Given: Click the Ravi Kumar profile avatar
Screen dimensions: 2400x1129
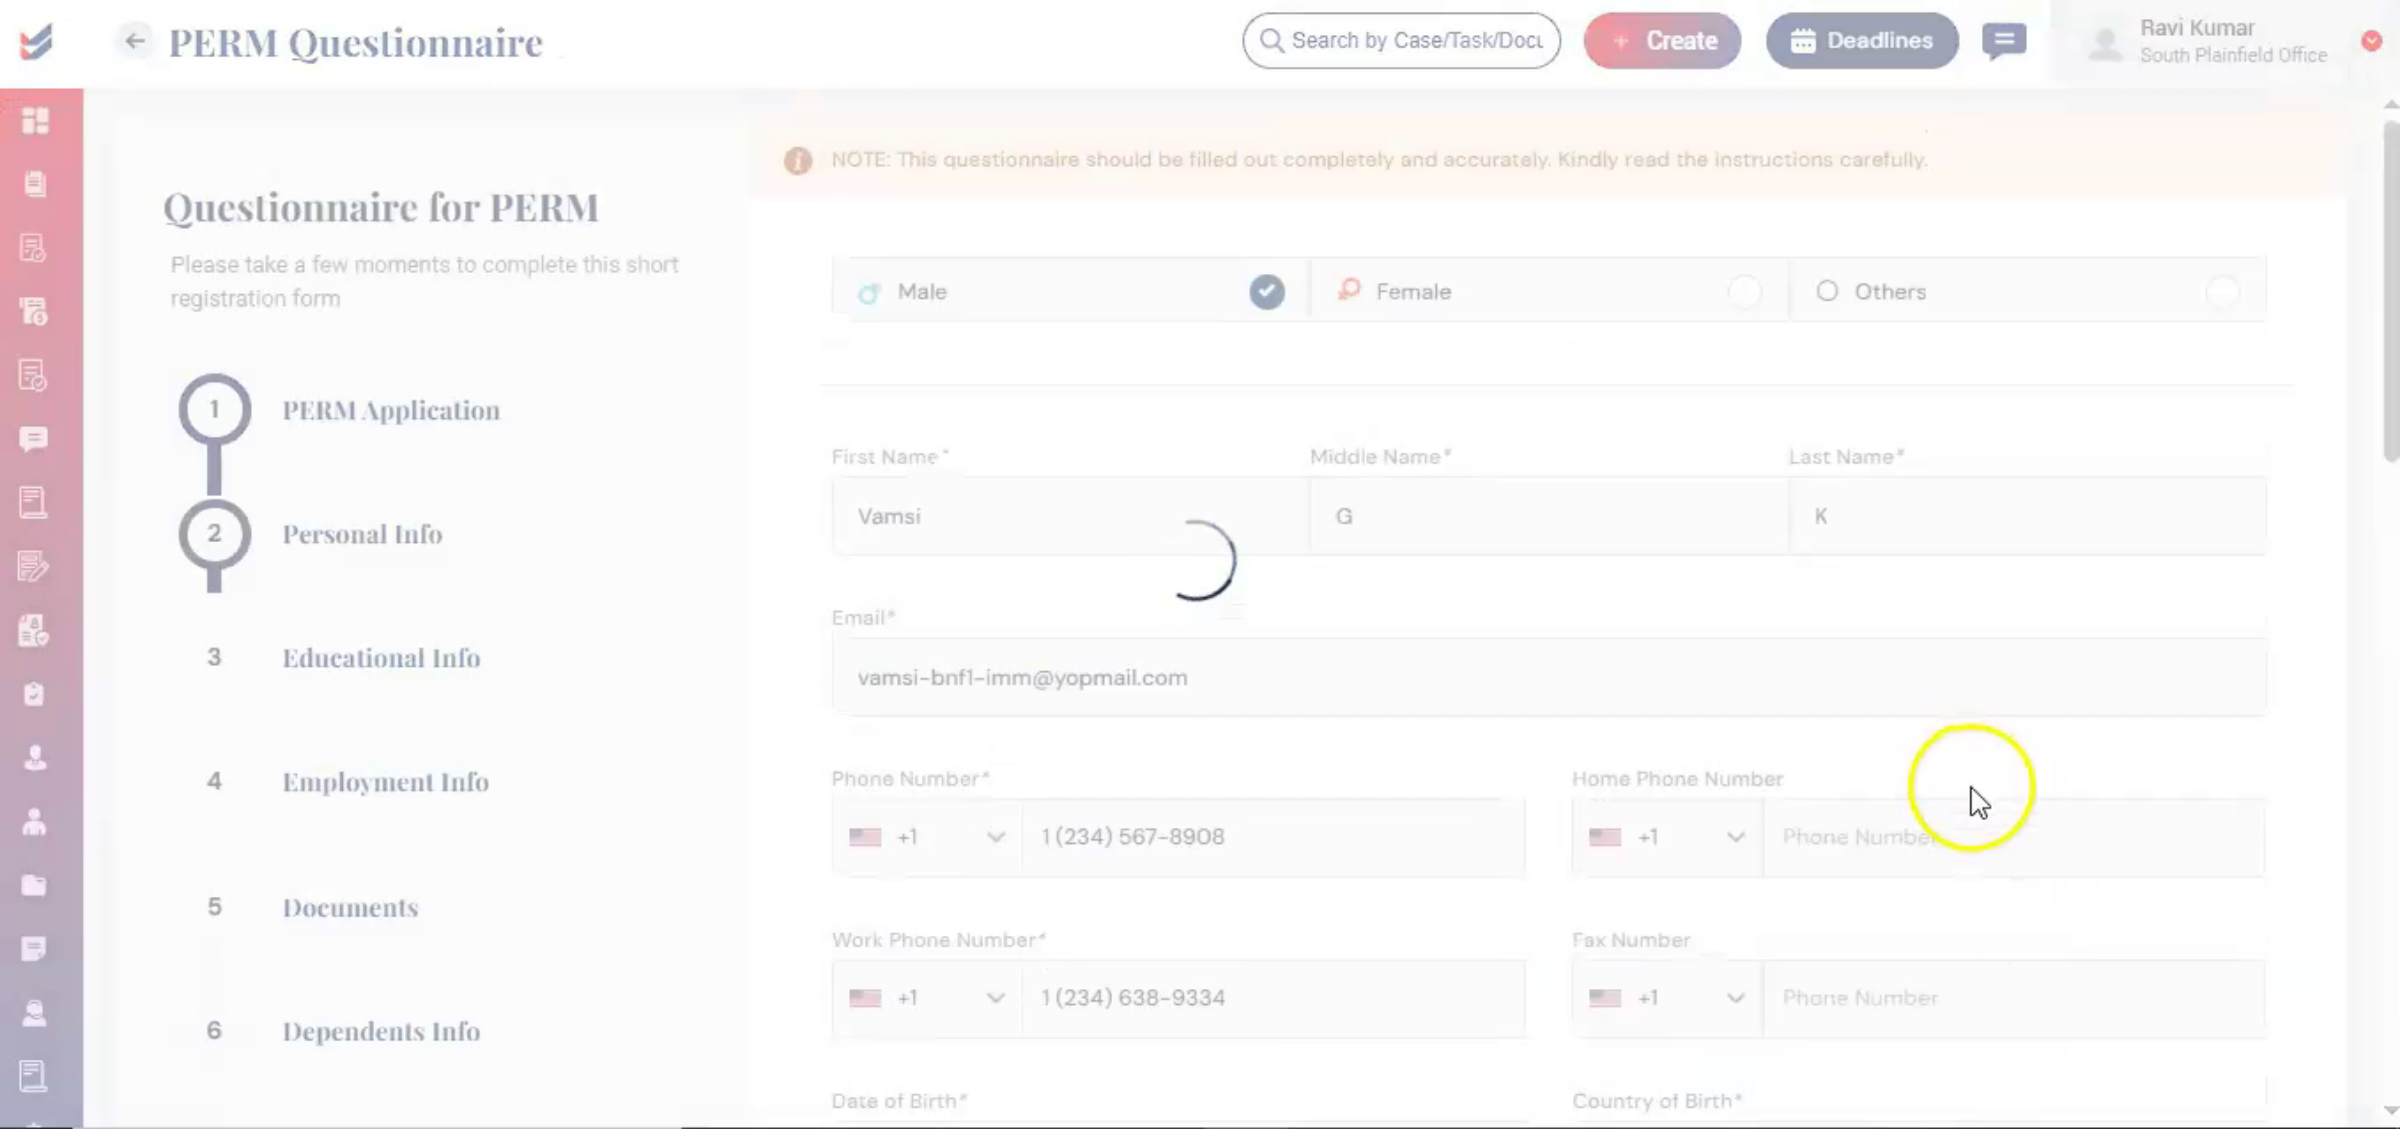Looking at the screenshot, I should click(x=2105, y=42).
